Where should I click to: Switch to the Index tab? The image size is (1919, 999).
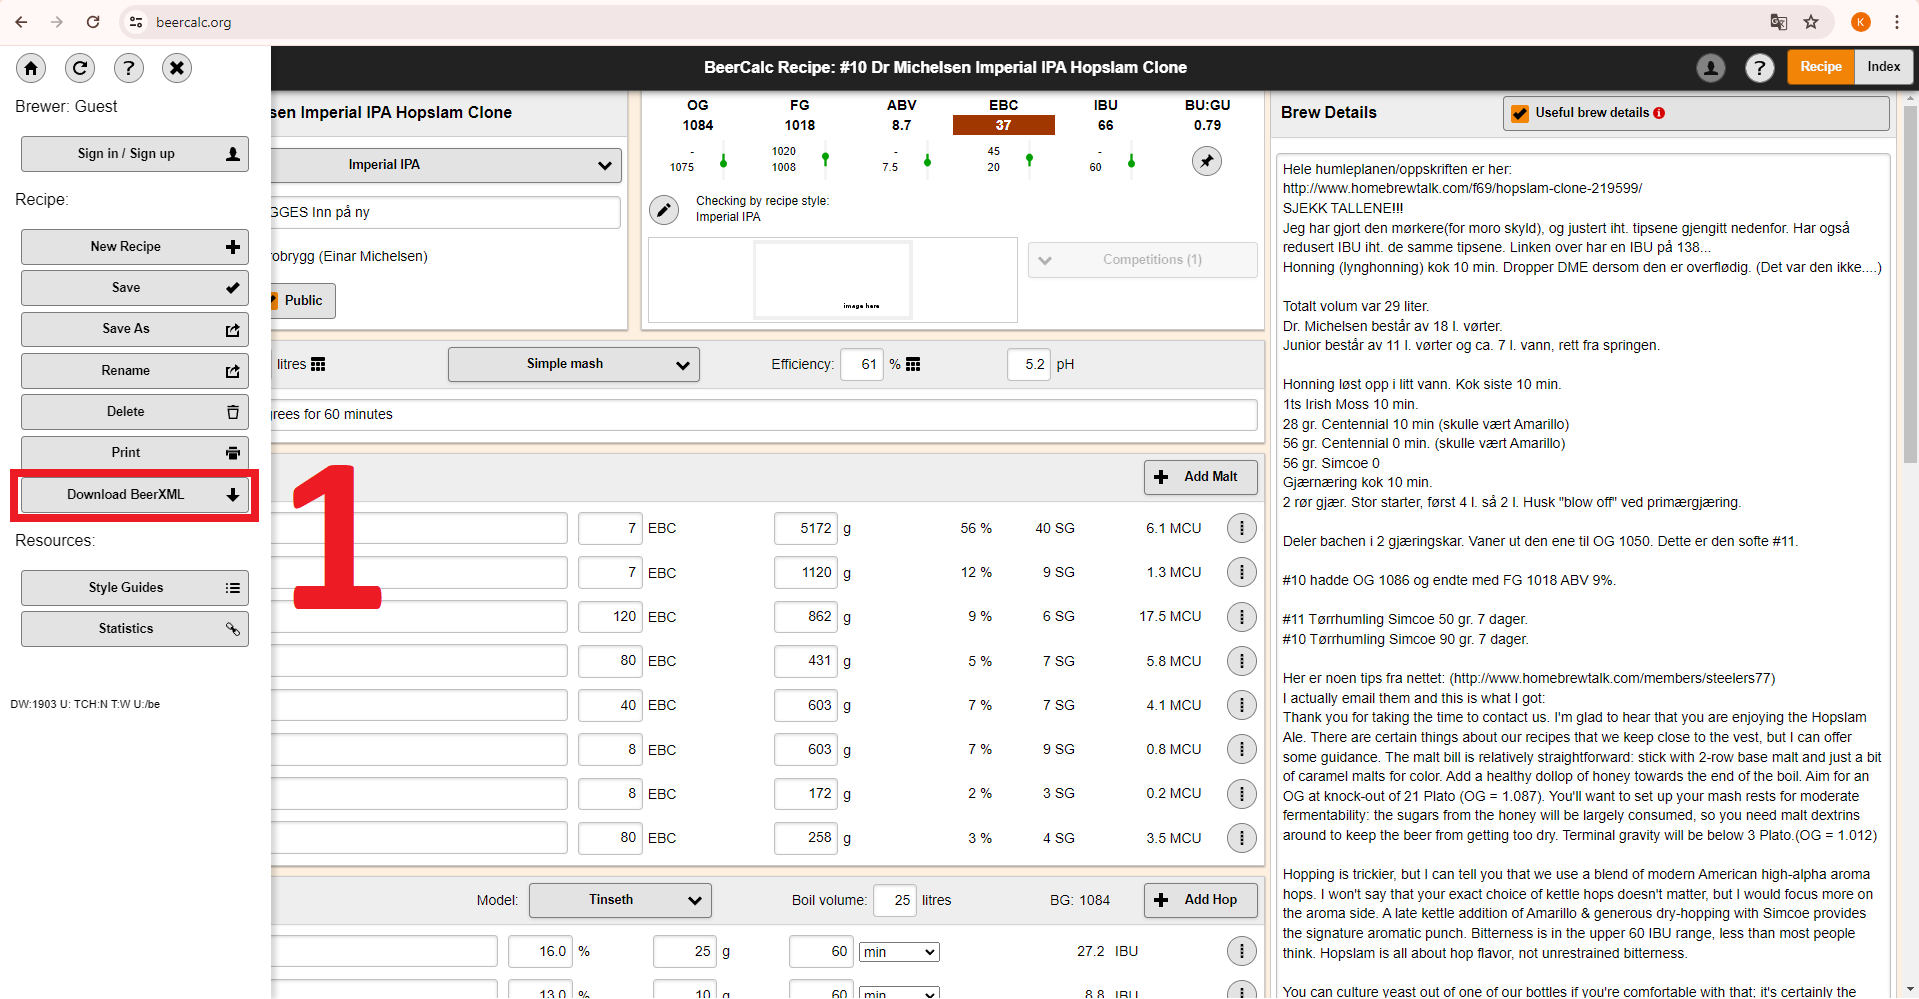coord(1883,67)
